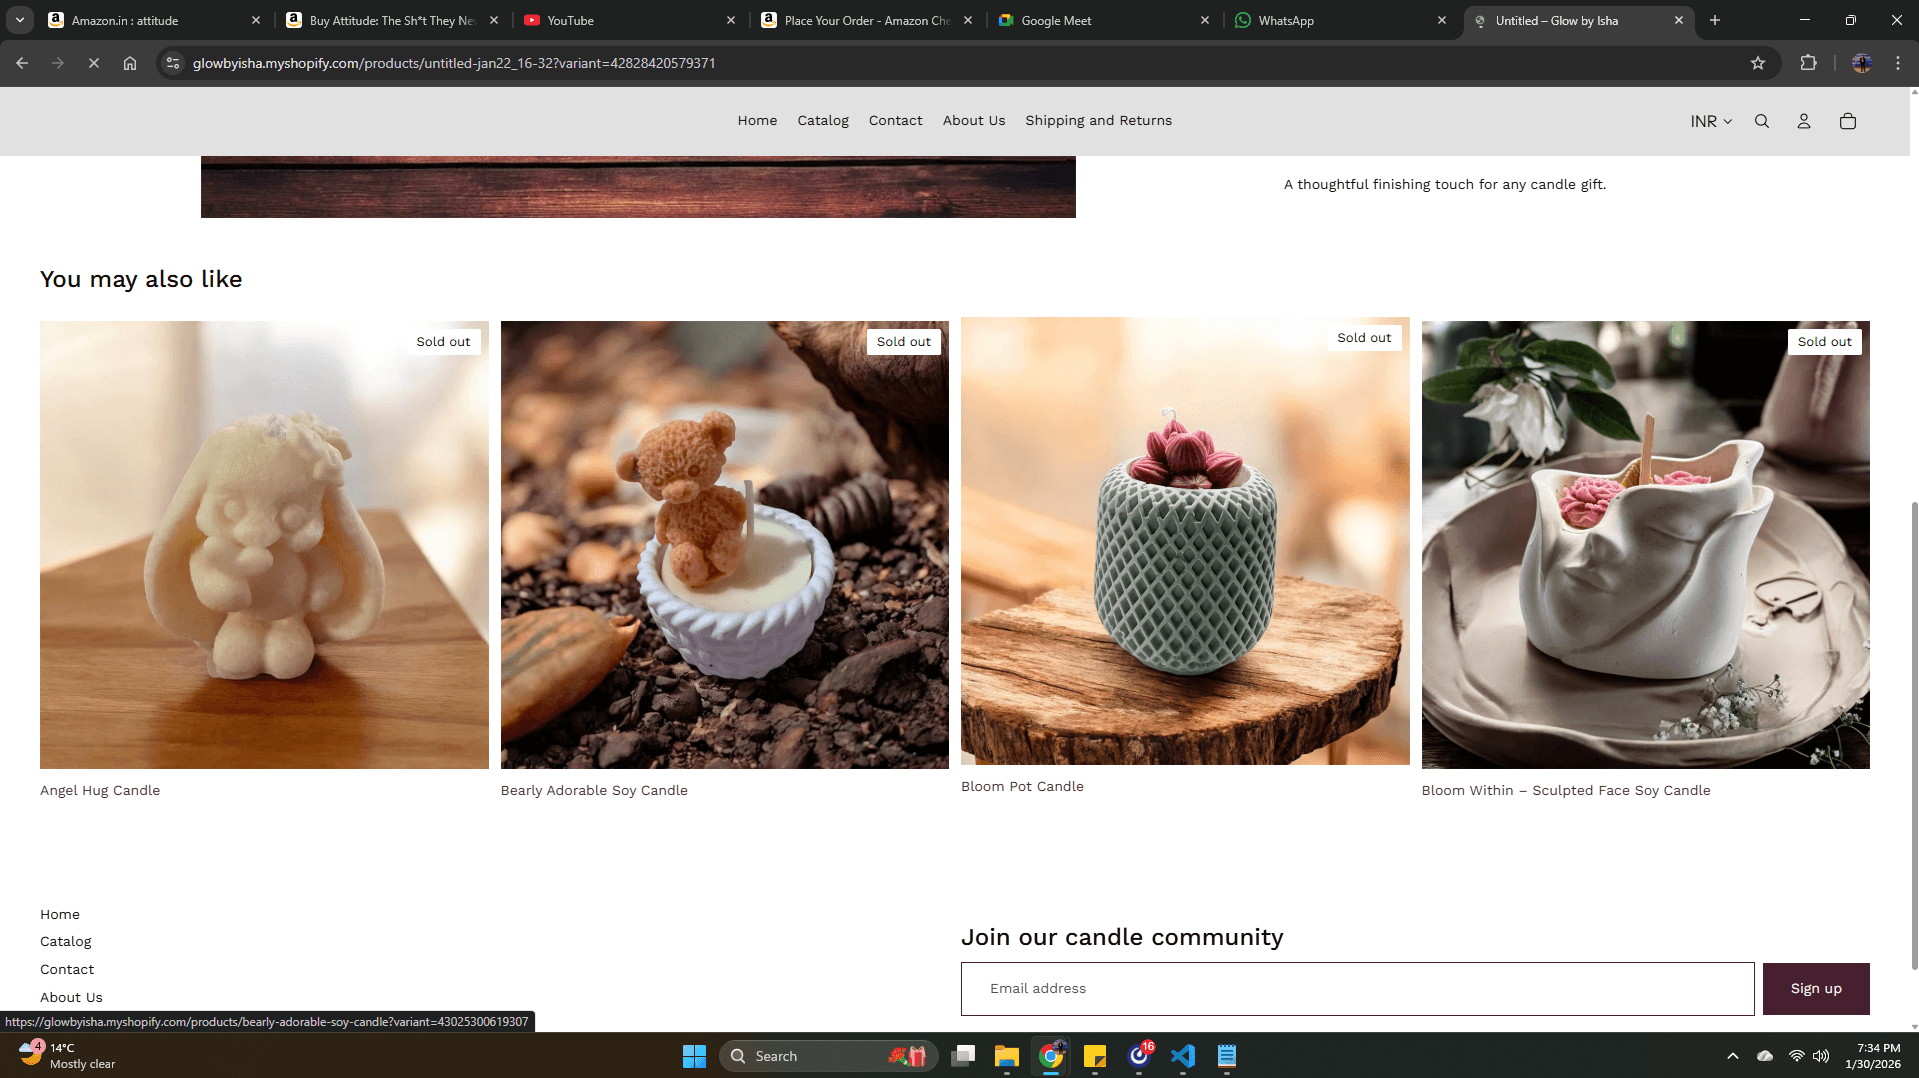Open Visual Studio Code from the taskbar
Viewport: 1919px width, 1078px height.
point(1183,1056)
